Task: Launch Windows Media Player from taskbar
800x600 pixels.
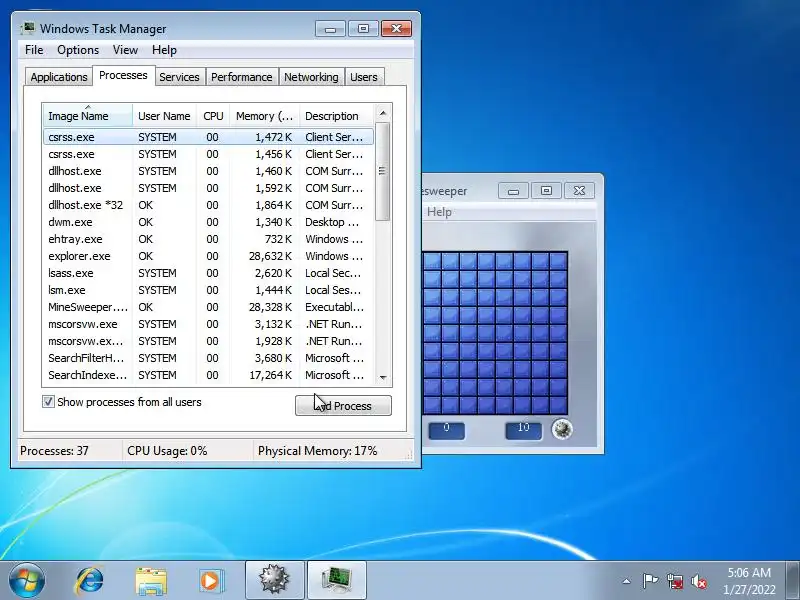Action: point(211,581)
